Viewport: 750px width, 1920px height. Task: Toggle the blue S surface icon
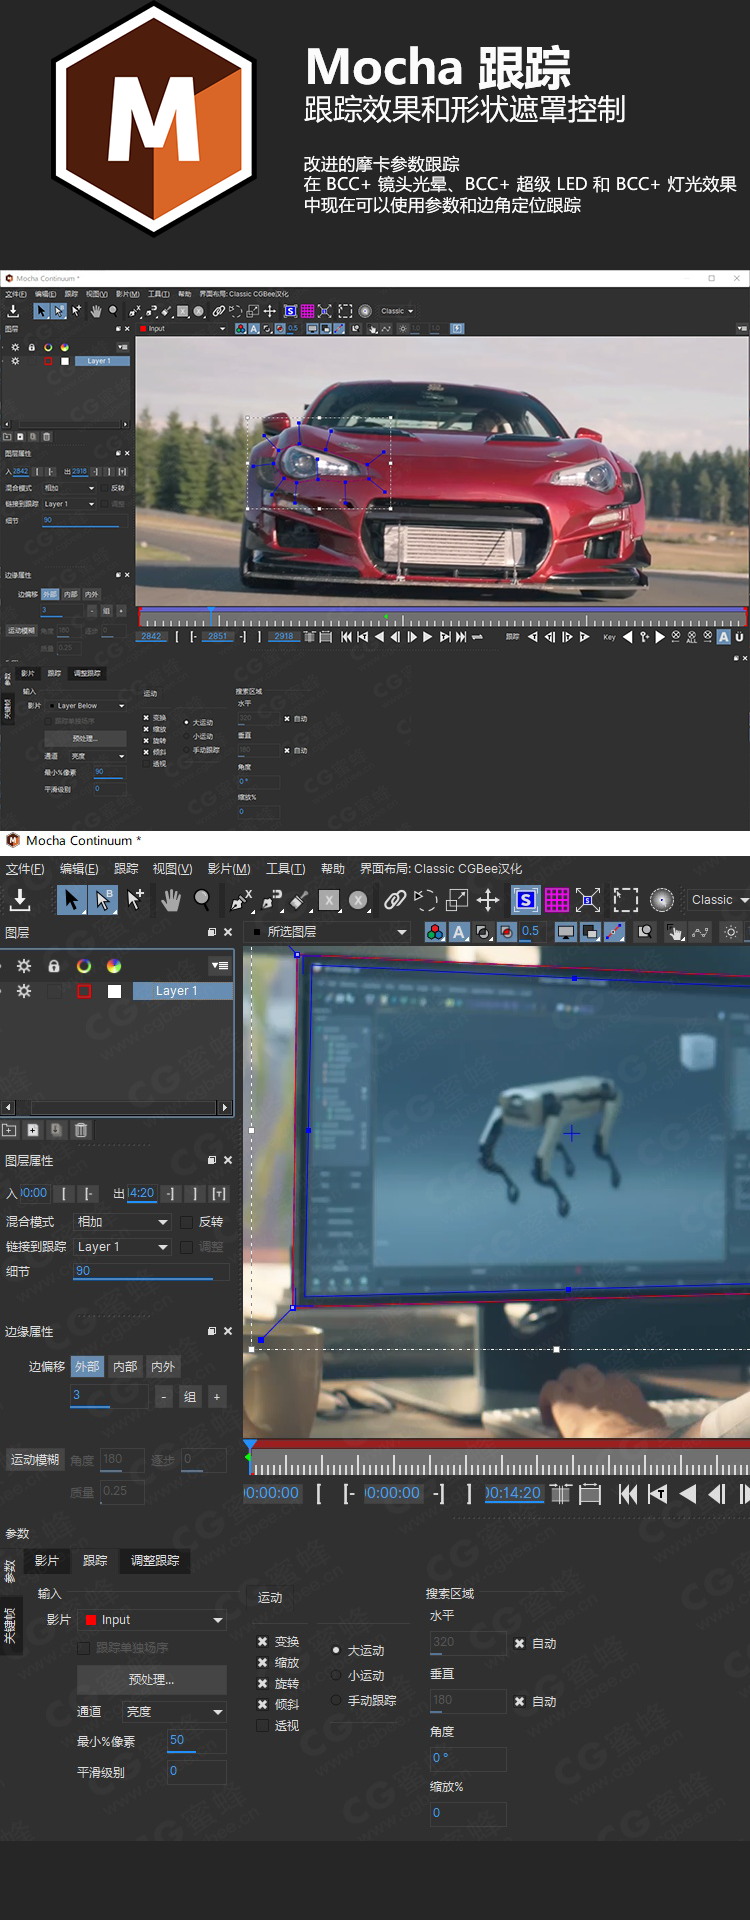(x=525, y=900)
